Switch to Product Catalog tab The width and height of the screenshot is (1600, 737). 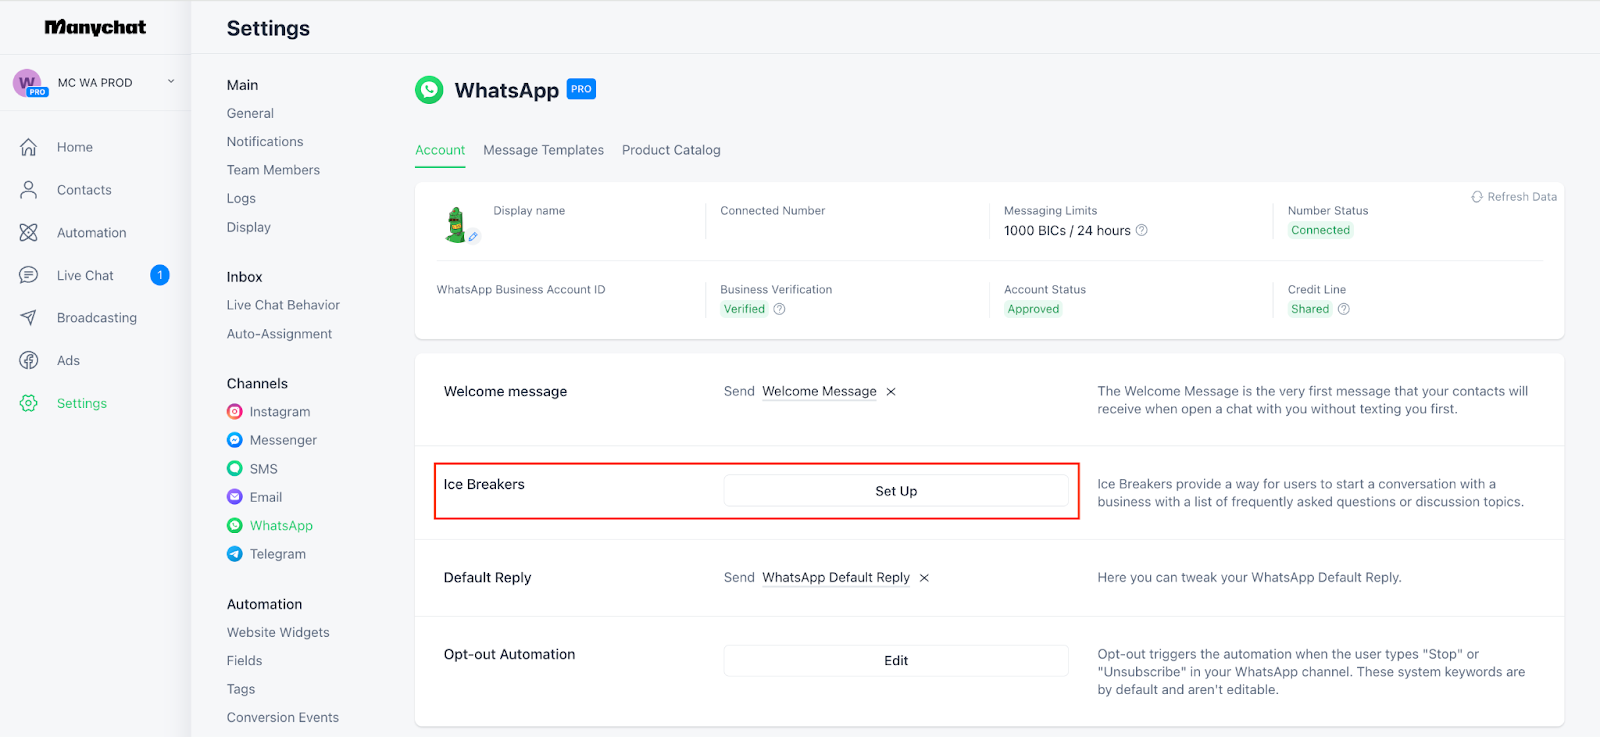pyautogui.click(x=671, y=150)
